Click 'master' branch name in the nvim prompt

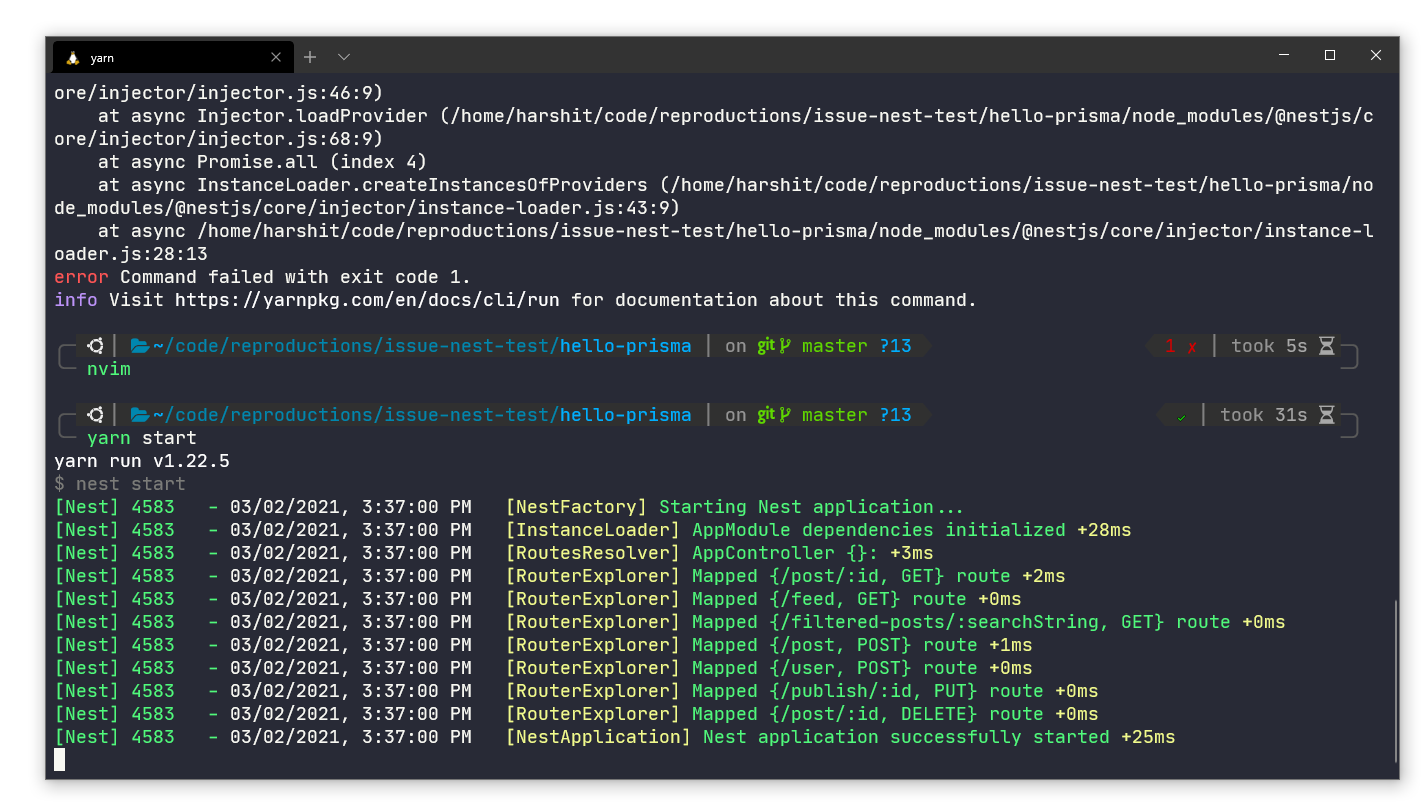tap(835, 346)
